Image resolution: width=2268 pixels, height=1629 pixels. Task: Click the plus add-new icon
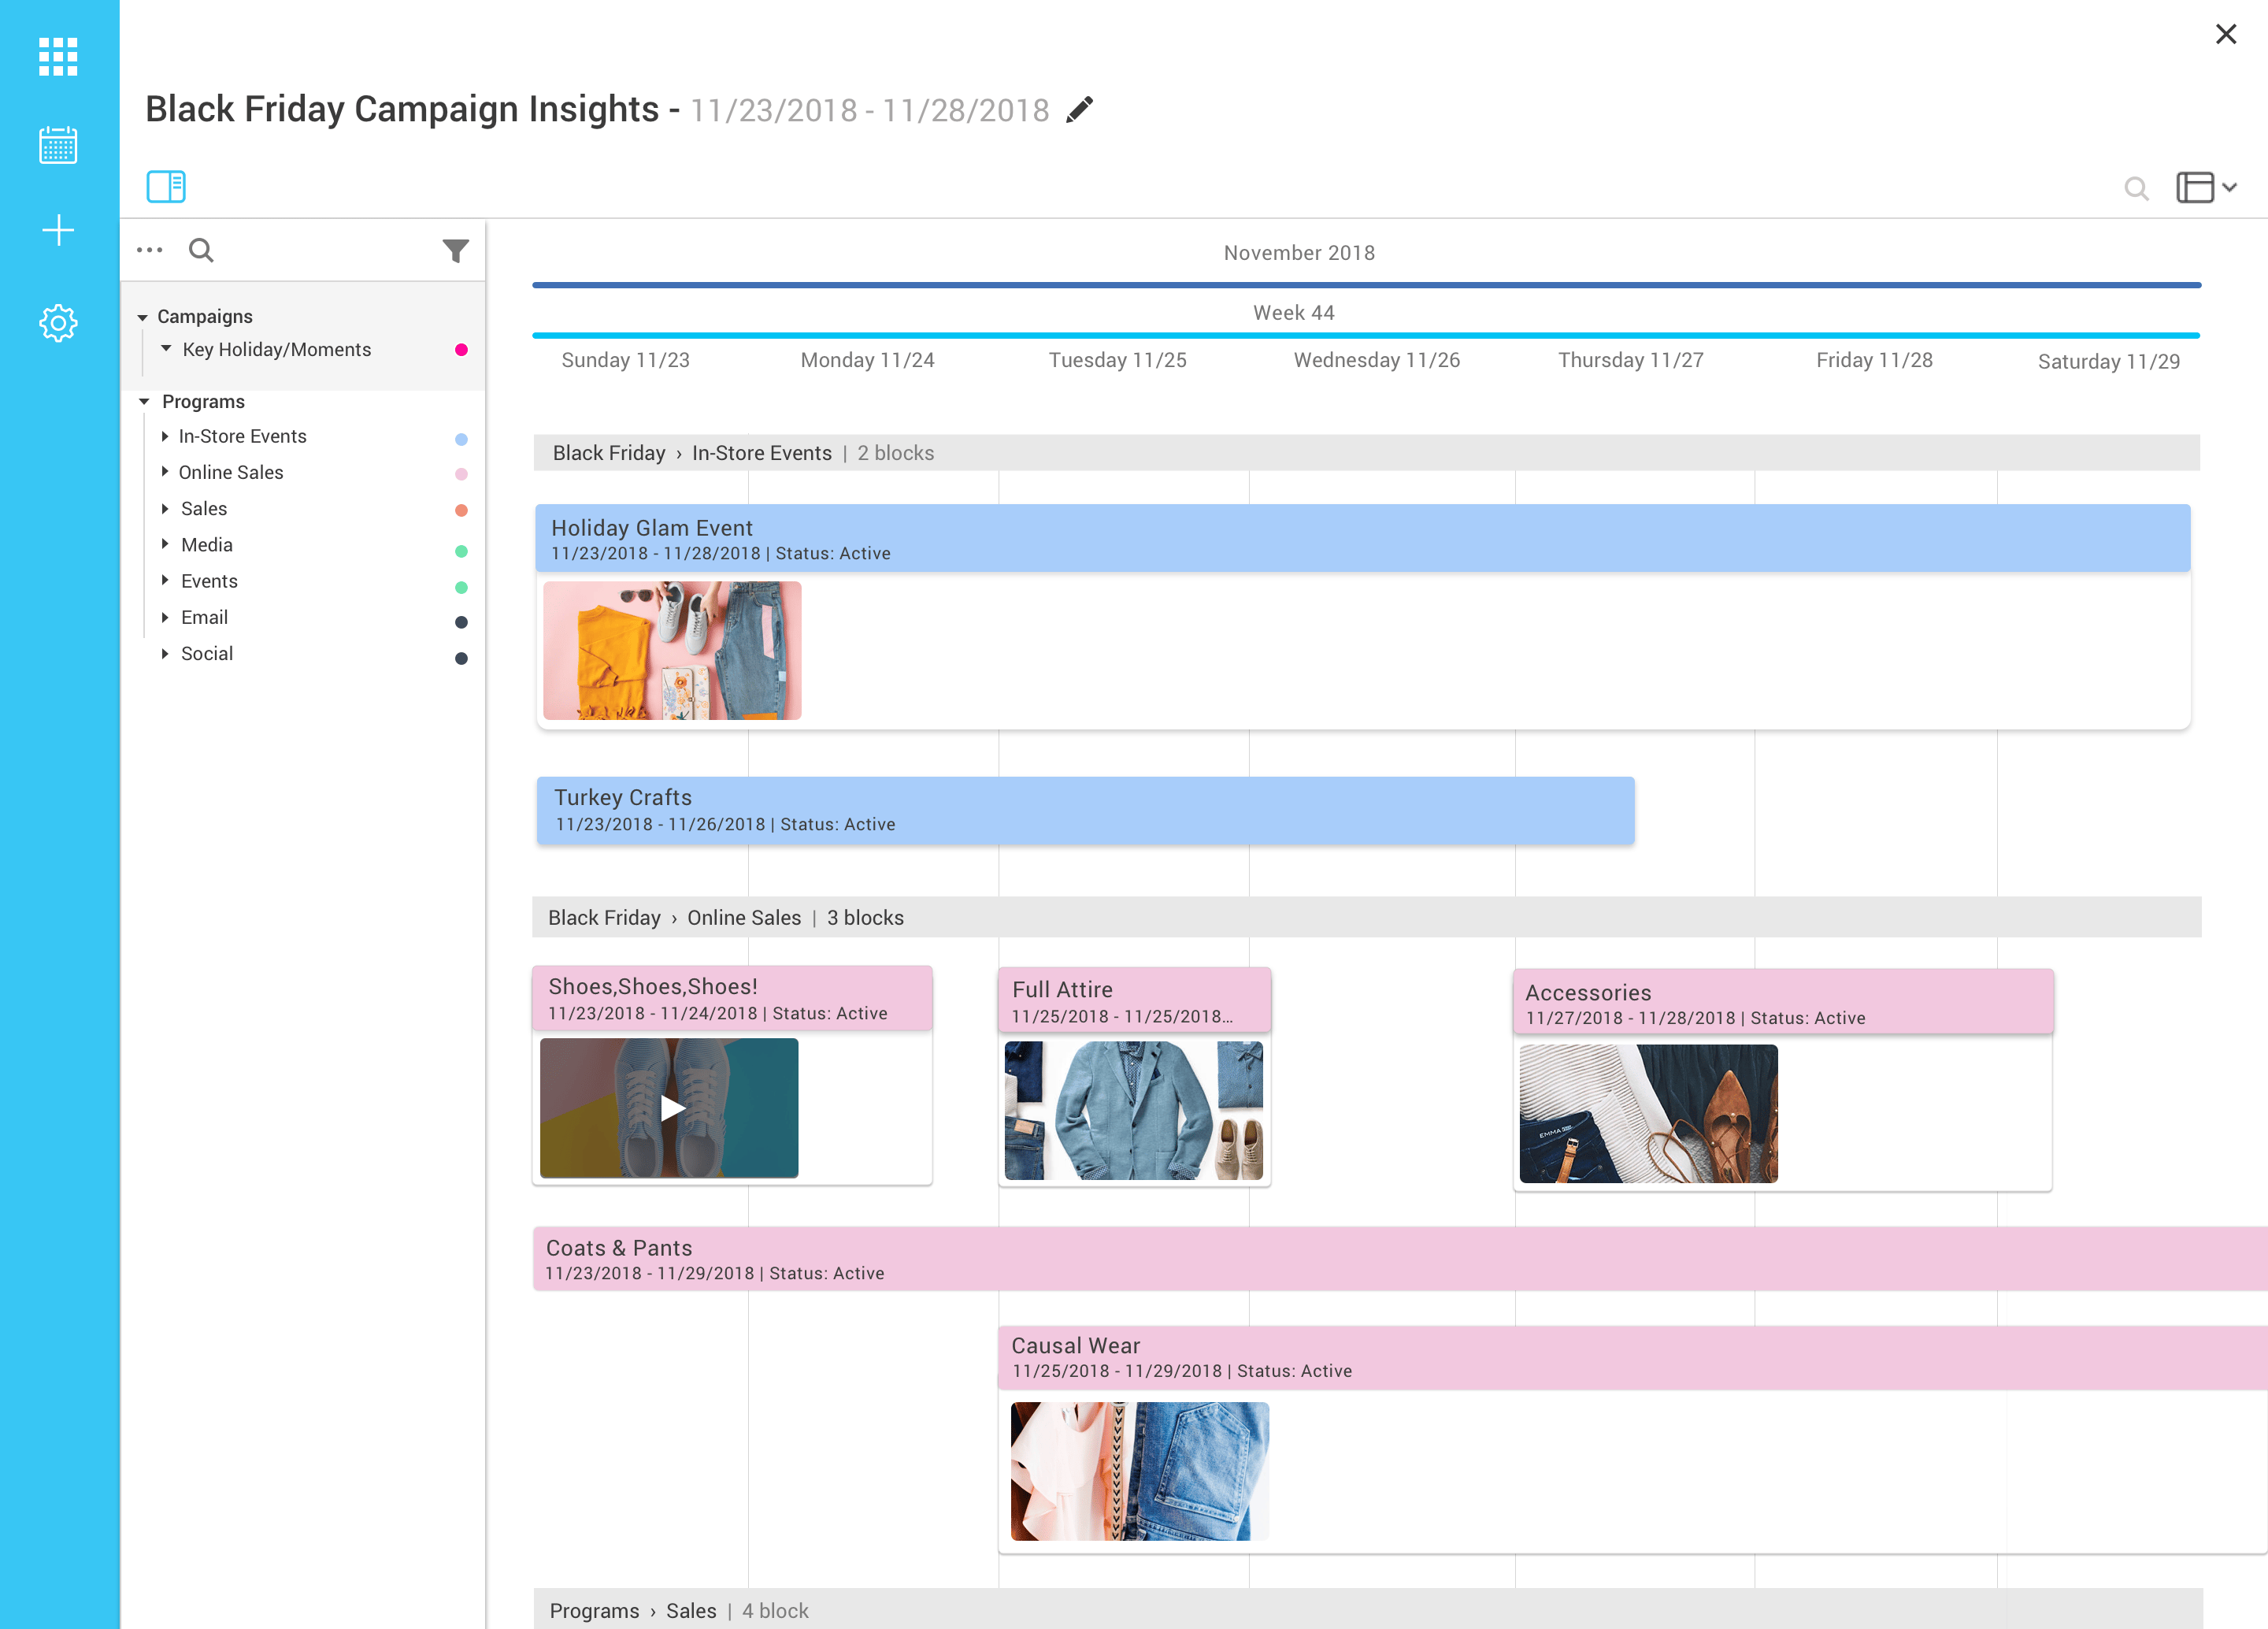coord(58,231)
